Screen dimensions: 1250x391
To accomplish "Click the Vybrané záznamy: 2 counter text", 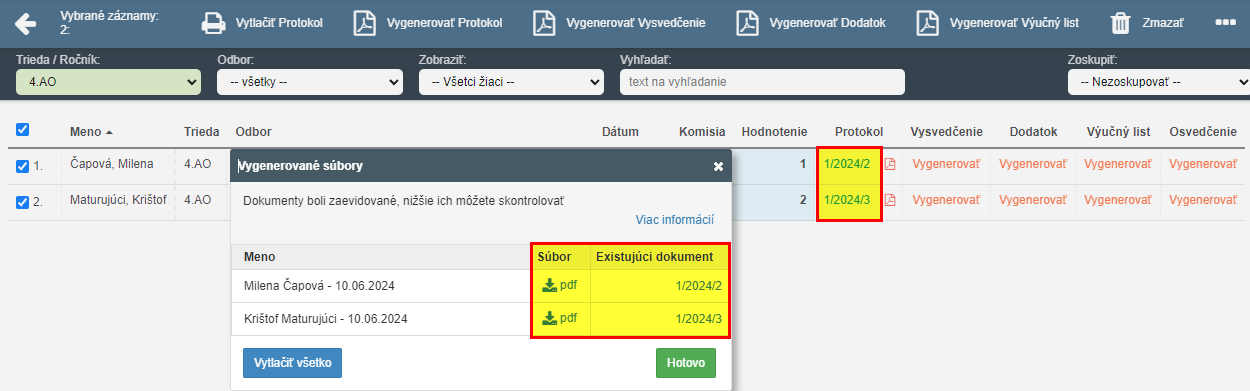I will tap(109, 22).
